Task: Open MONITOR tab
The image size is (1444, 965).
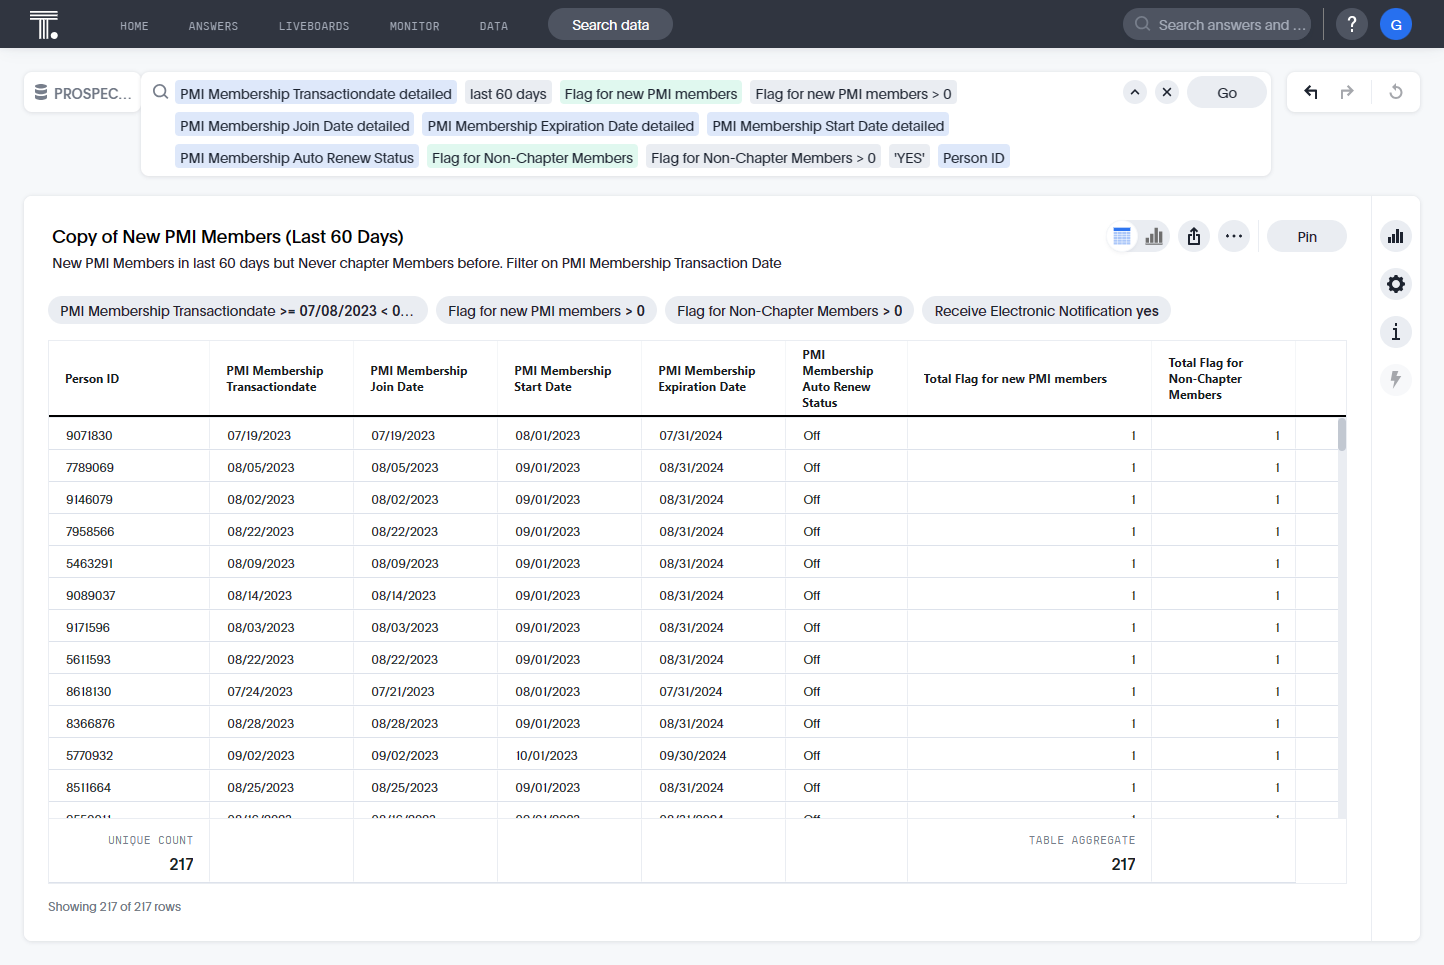Action: pos(414,26)
